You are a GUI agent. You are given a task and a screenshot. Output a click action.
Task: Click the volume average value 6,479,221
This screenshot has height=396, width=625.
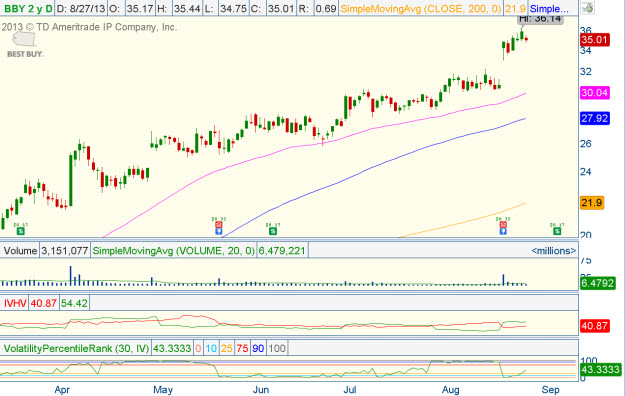point(282,251)
